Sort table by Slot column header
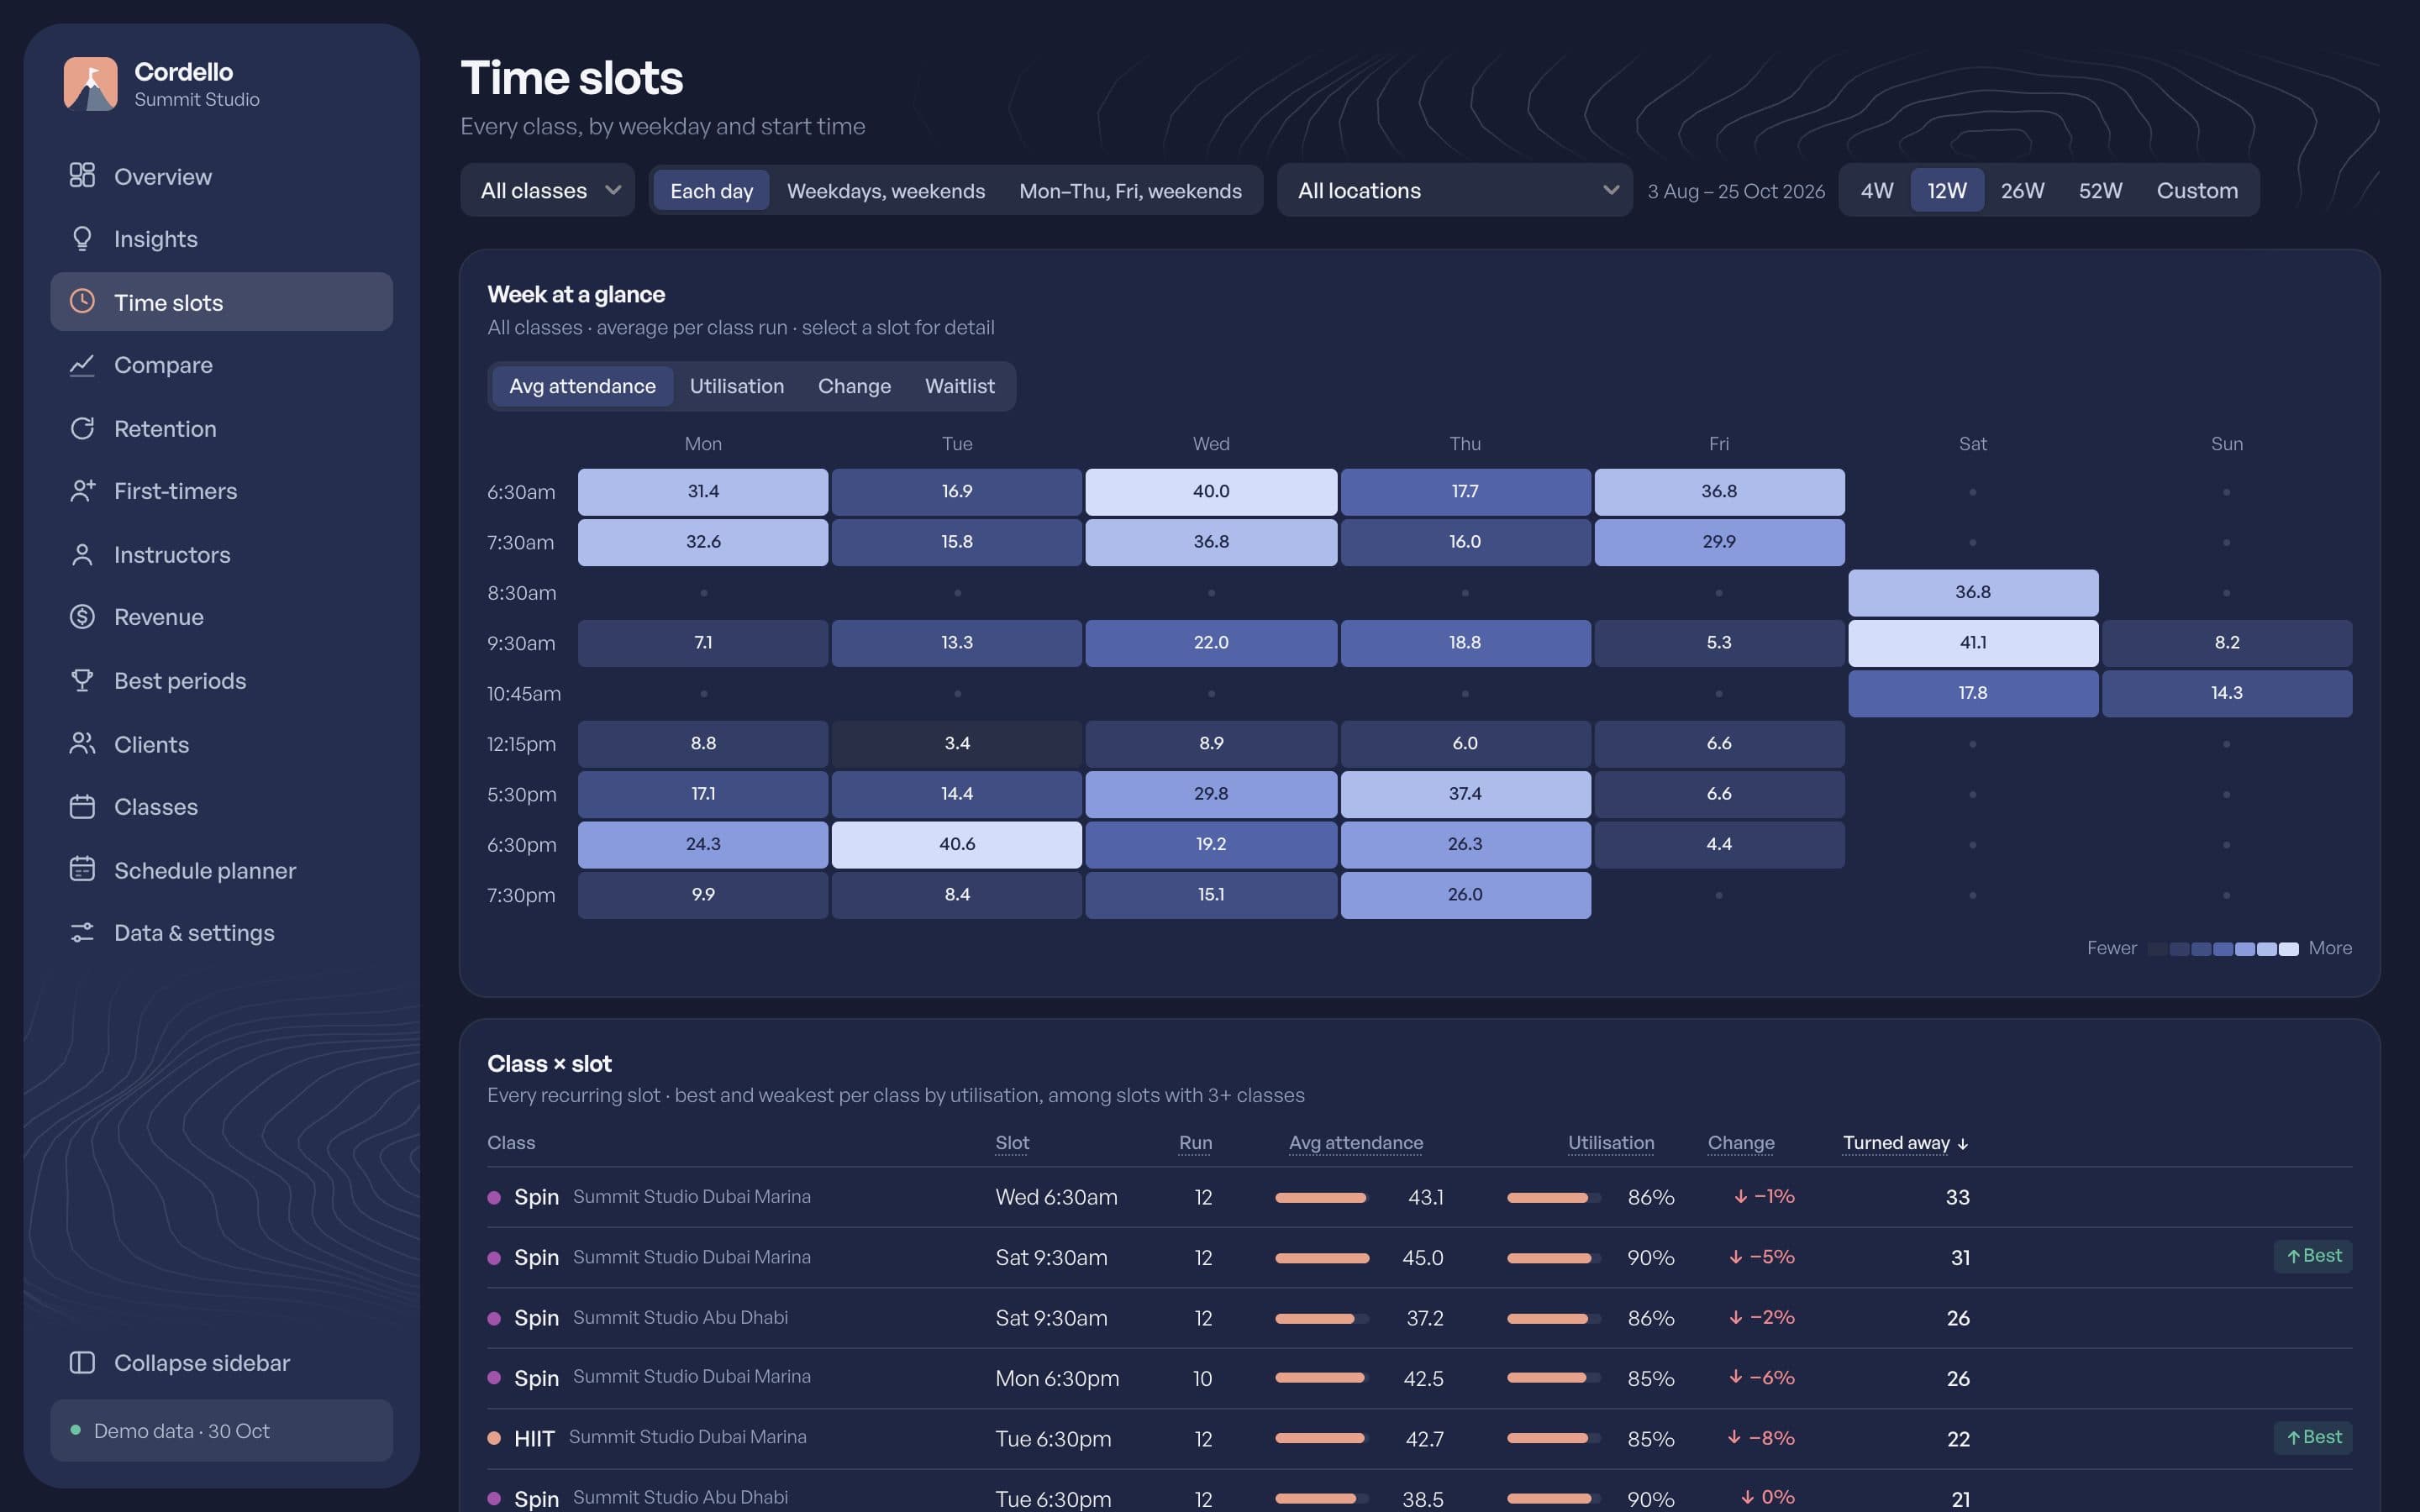This screenshot has width=2420, height=1512. [x=1012, y=1142]
